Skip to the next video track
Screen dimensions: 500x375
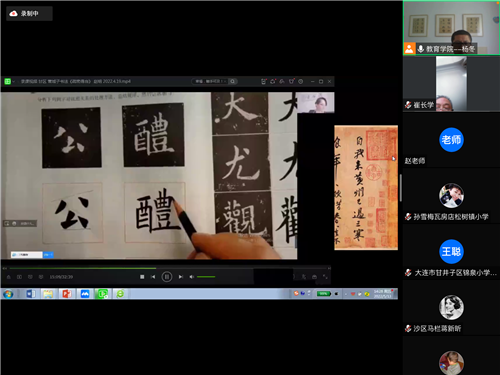pos(180,277)
